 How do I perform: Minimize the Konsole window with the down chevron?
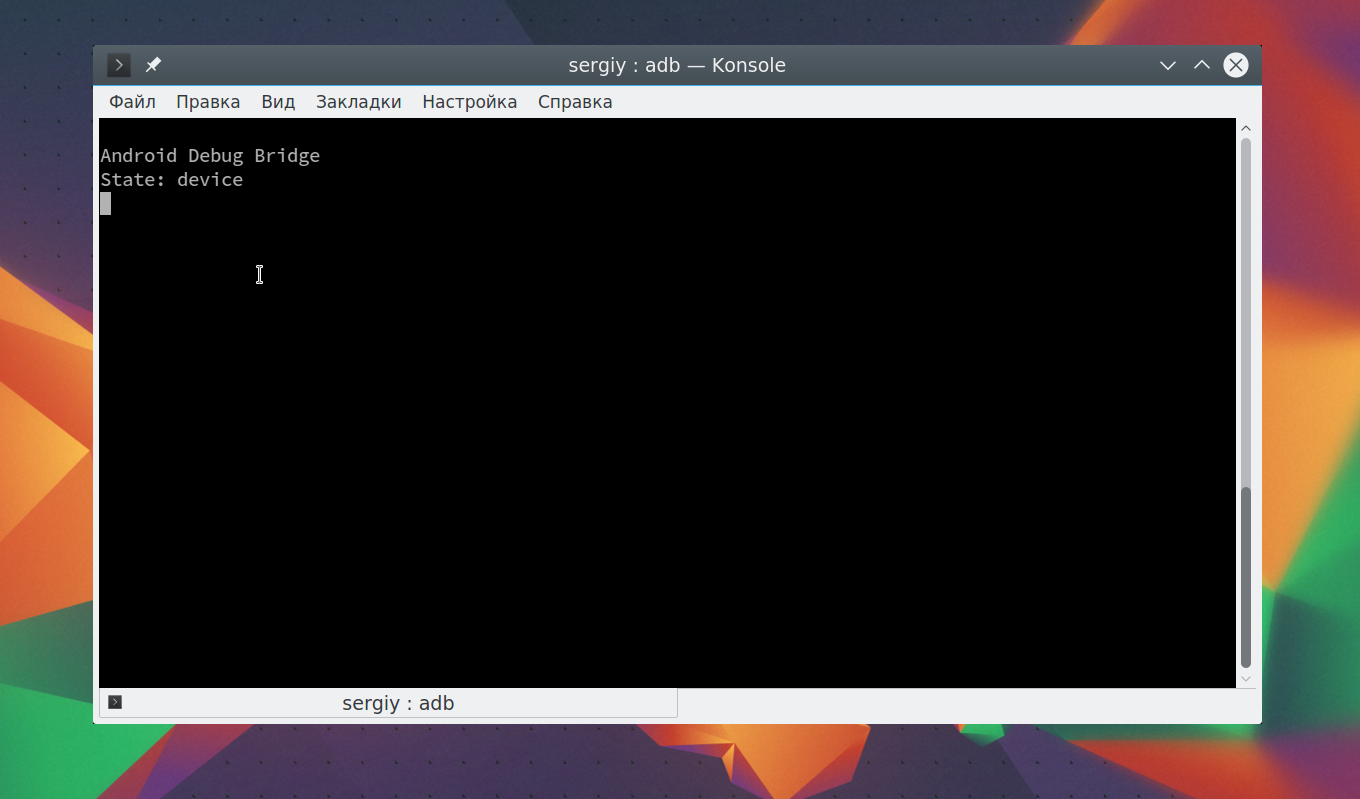click(x=1167, y=65)
